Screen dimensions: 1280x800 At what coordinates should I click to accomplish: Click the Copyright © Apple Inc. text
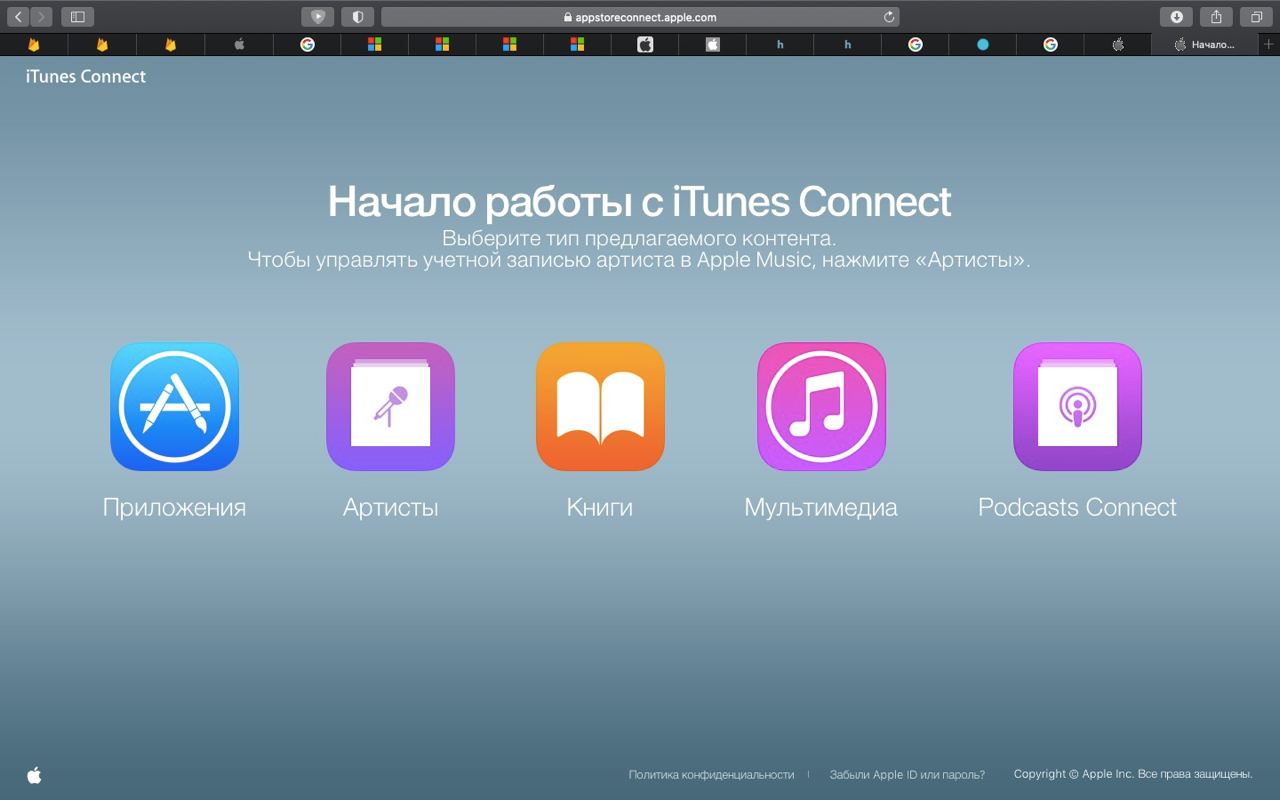point(1133,774)
